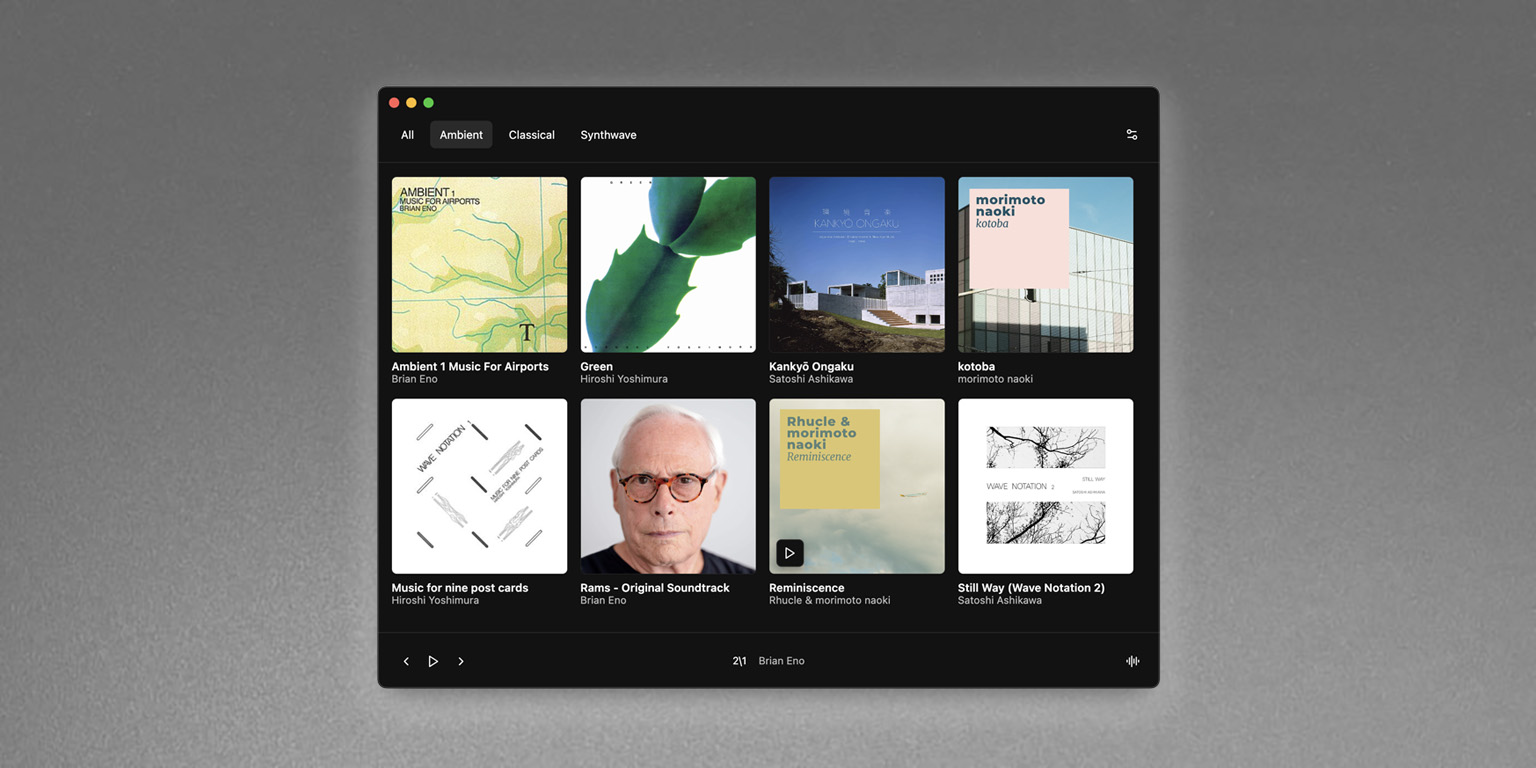This screenshot has width=1536, height=768.
Task: Play Reminiscence using its overlay play button
Action: point(789,553)
